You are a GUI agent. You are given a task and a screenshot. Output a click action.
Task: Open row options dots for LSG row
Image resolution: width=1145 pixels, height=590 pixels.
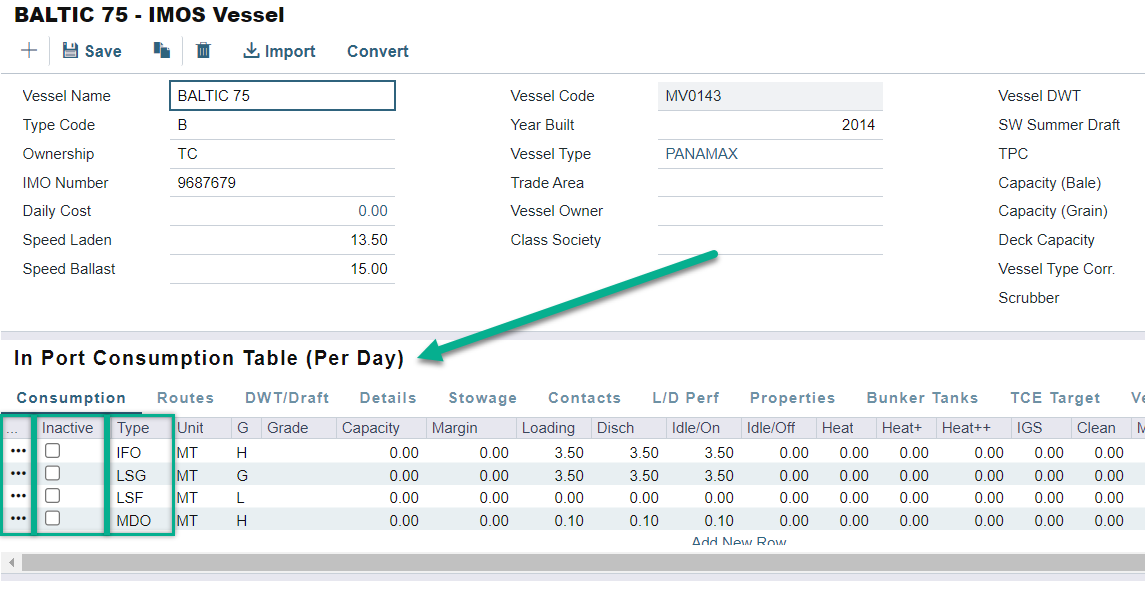click(x=18, y=475)
